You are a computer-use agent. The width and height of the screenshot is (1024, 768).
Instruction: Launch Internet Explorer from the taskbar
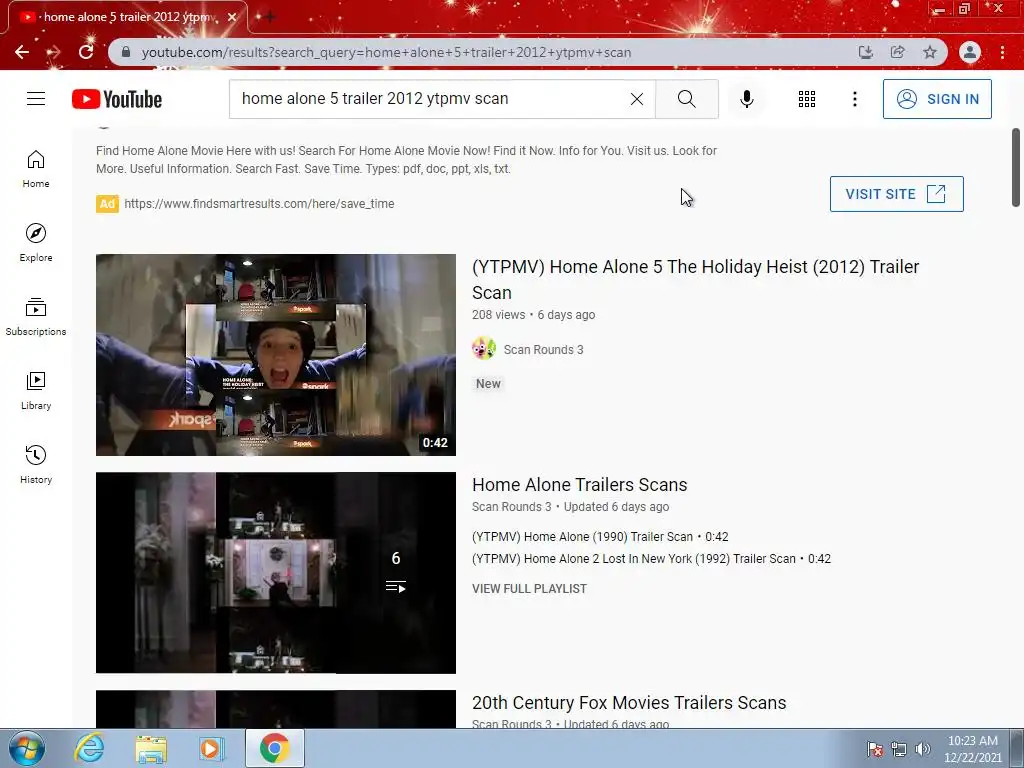(89, 748)
